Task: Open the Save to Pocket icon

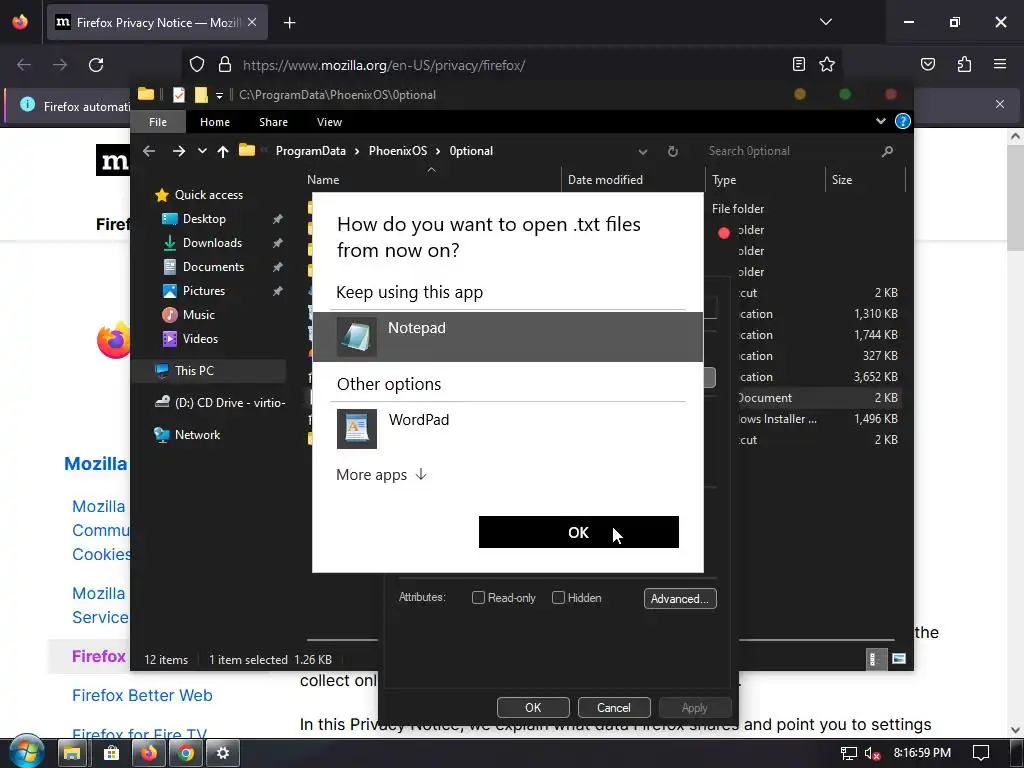Action: [x=928, y=64]
